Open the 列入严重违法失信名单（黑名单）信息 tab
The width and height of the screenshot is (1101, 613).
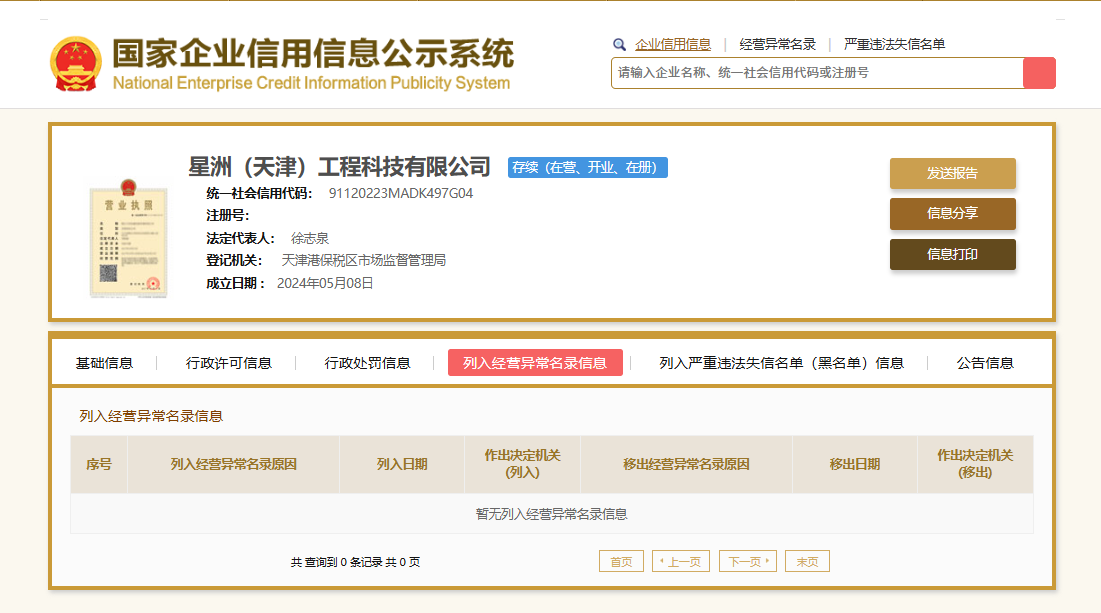point(782,363)
